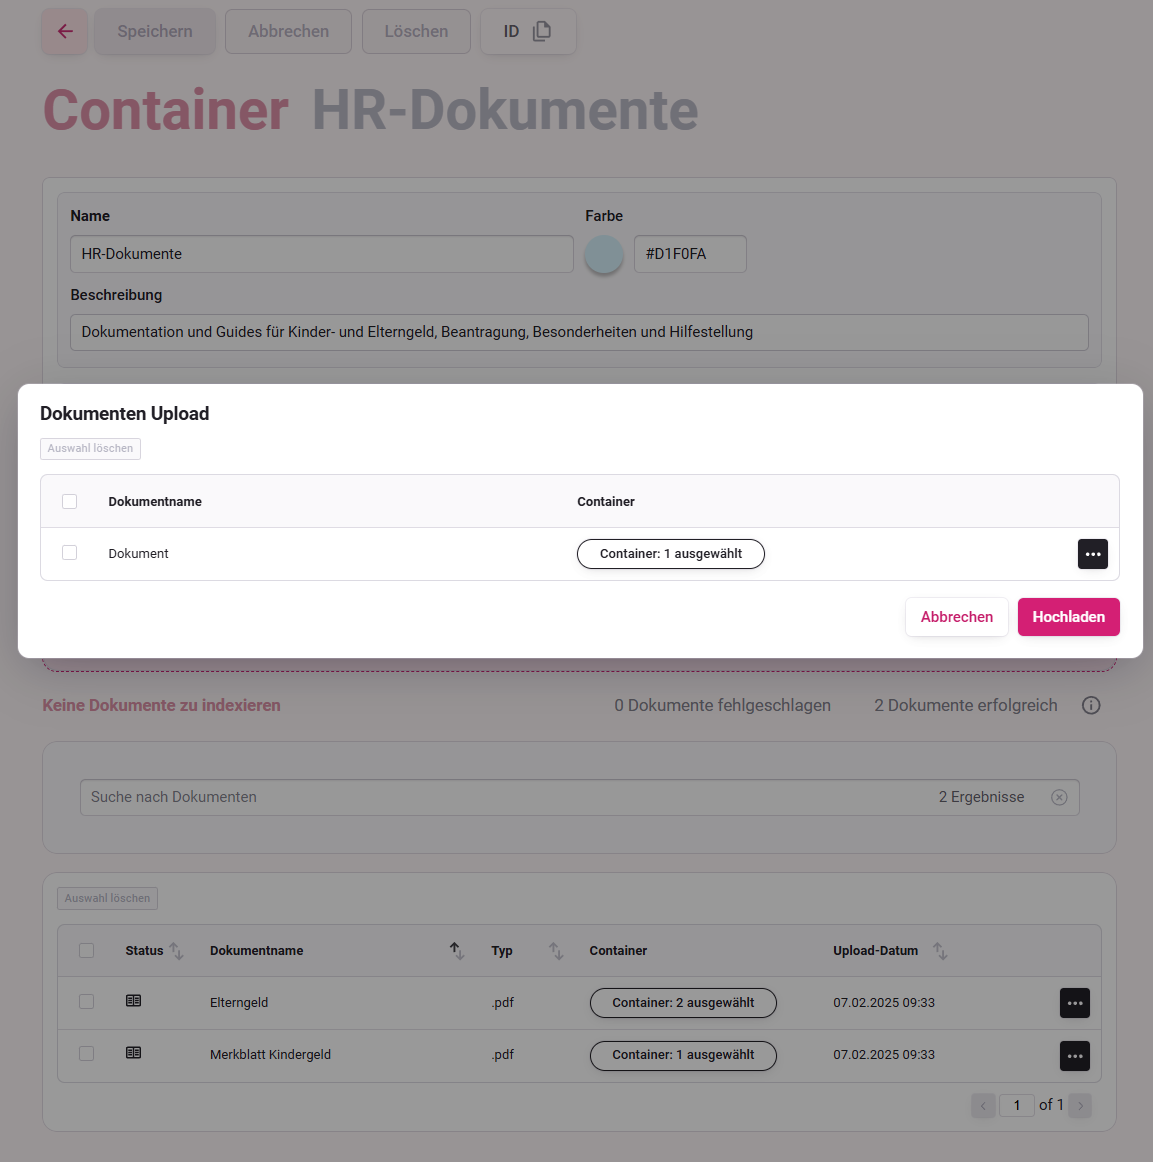Screen dimensions: 1153x1162
Task: Open container selector for Dokument upload
Action: (670, 554)
